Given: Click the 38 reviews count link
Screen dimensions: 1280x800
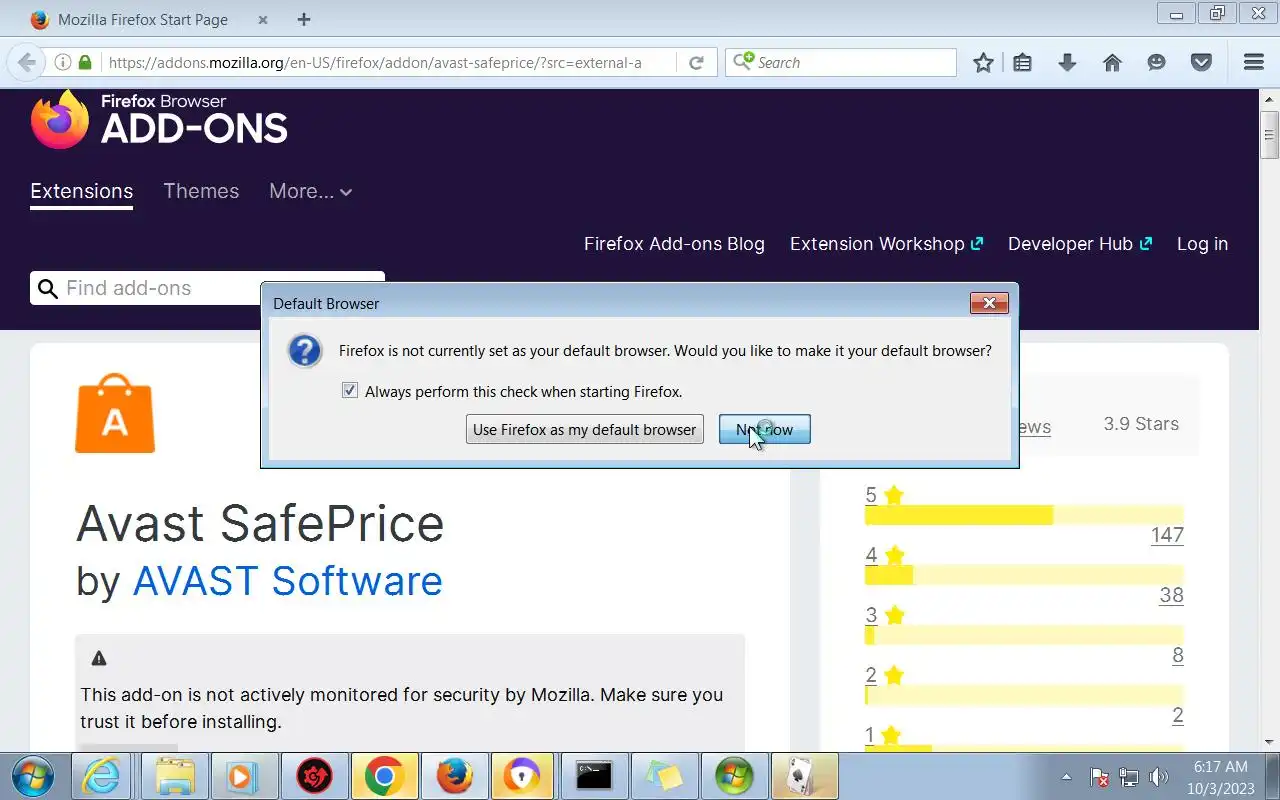Looking at the screenshot, I should point(1171,595).
